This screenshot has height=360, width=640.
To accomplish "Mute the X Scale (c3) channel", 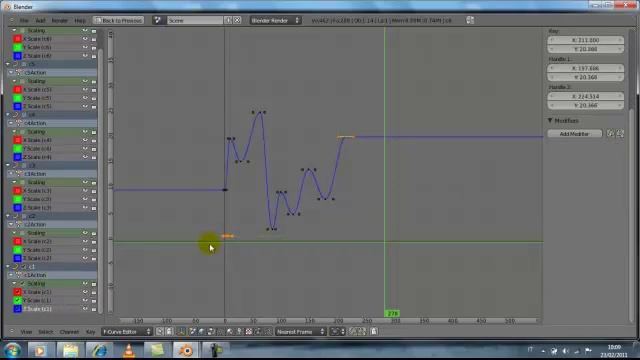I will pyautogui.click(x=85, y=191).
